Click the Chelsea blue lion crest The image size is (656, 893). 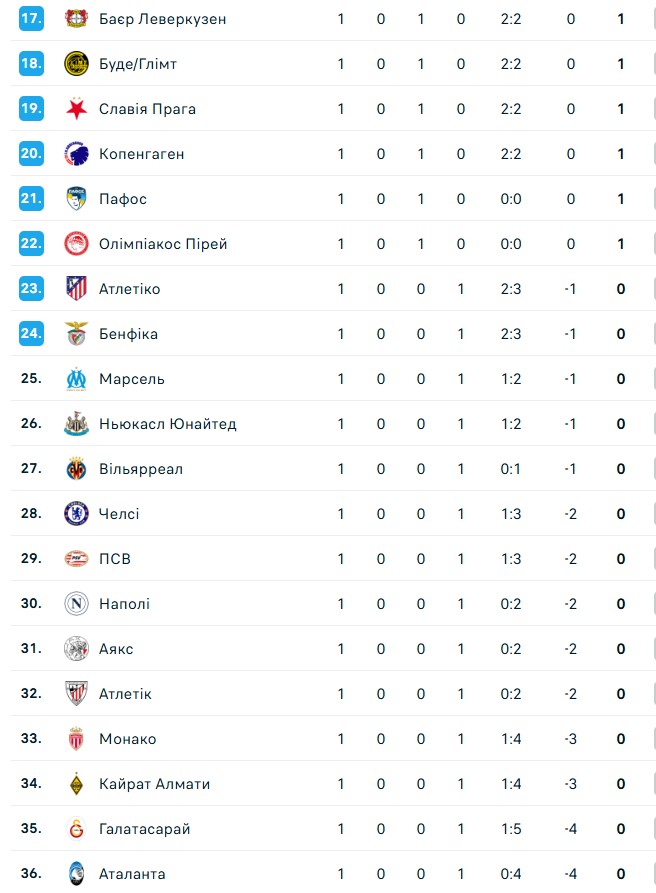pos(76,514)
